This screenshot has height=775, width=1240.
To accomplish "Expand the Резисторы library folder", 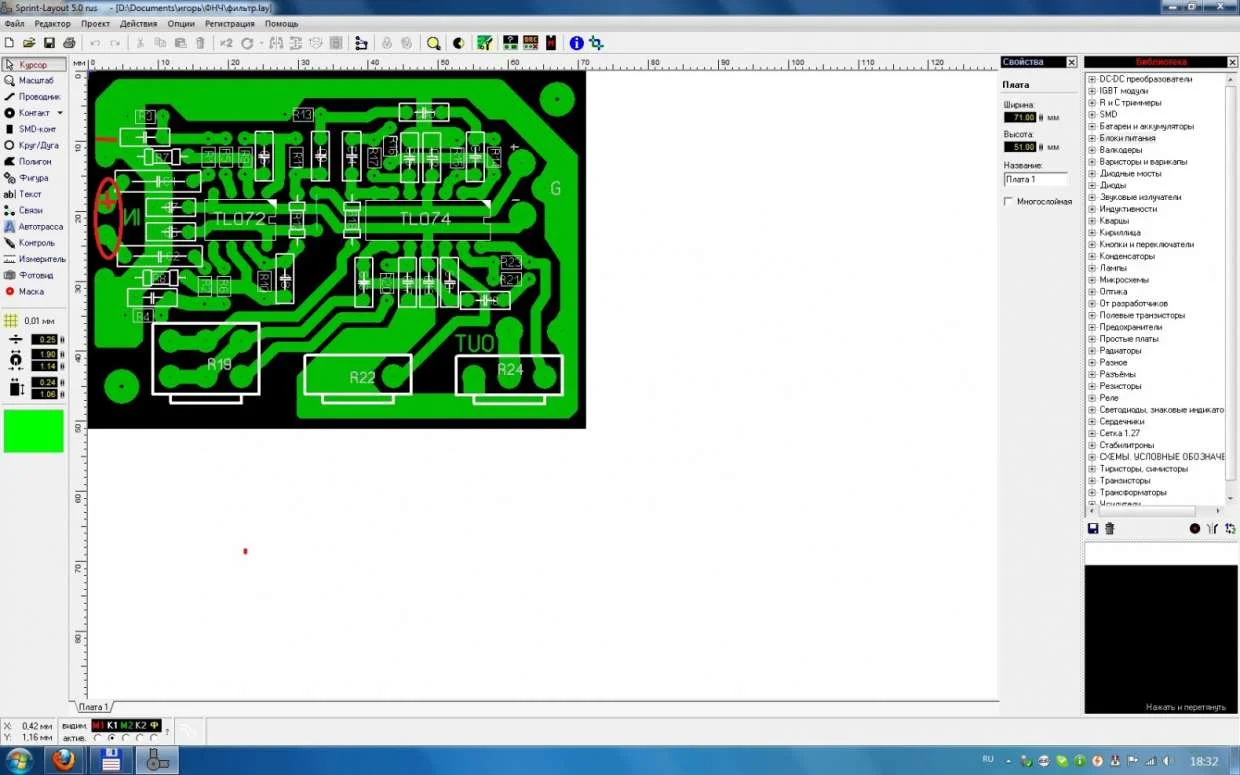I will click(x=1092, y=386).
